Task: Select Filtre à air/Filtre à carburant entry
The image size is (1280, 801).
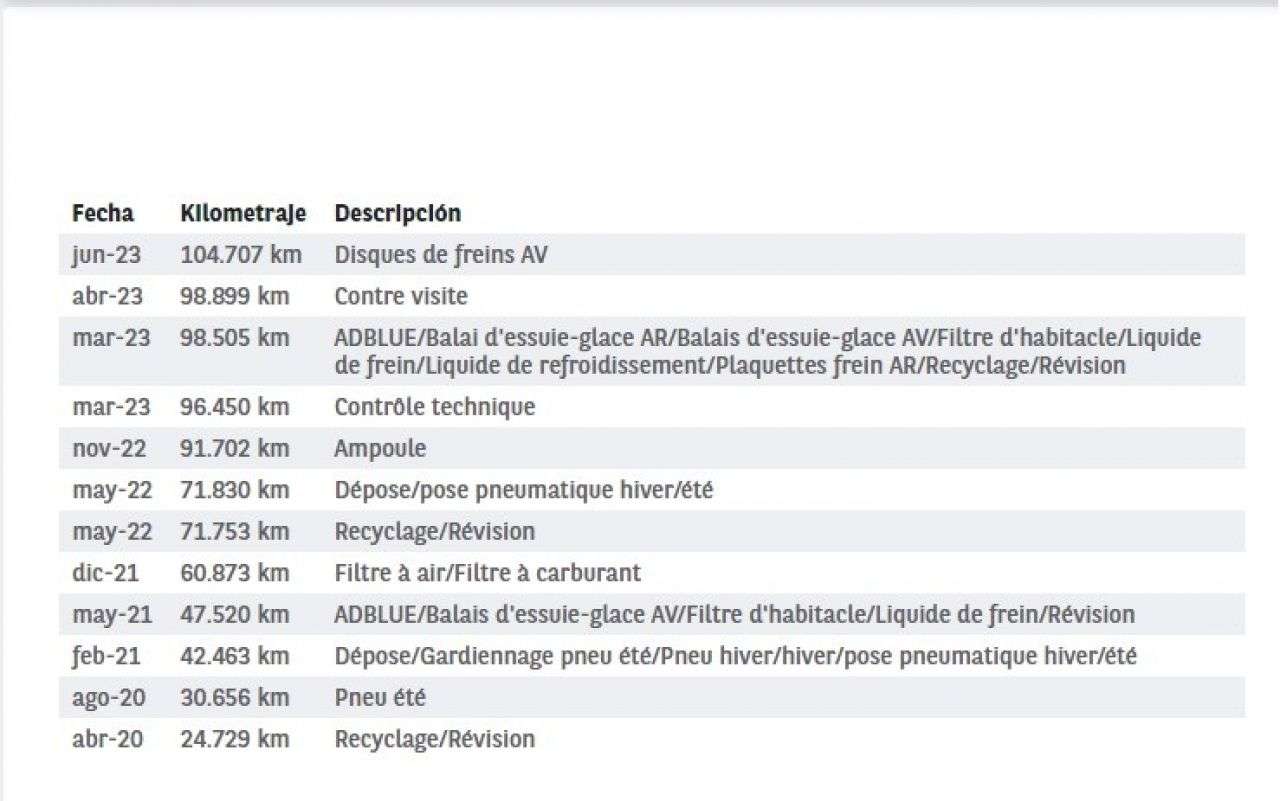Action: (487, 573)
